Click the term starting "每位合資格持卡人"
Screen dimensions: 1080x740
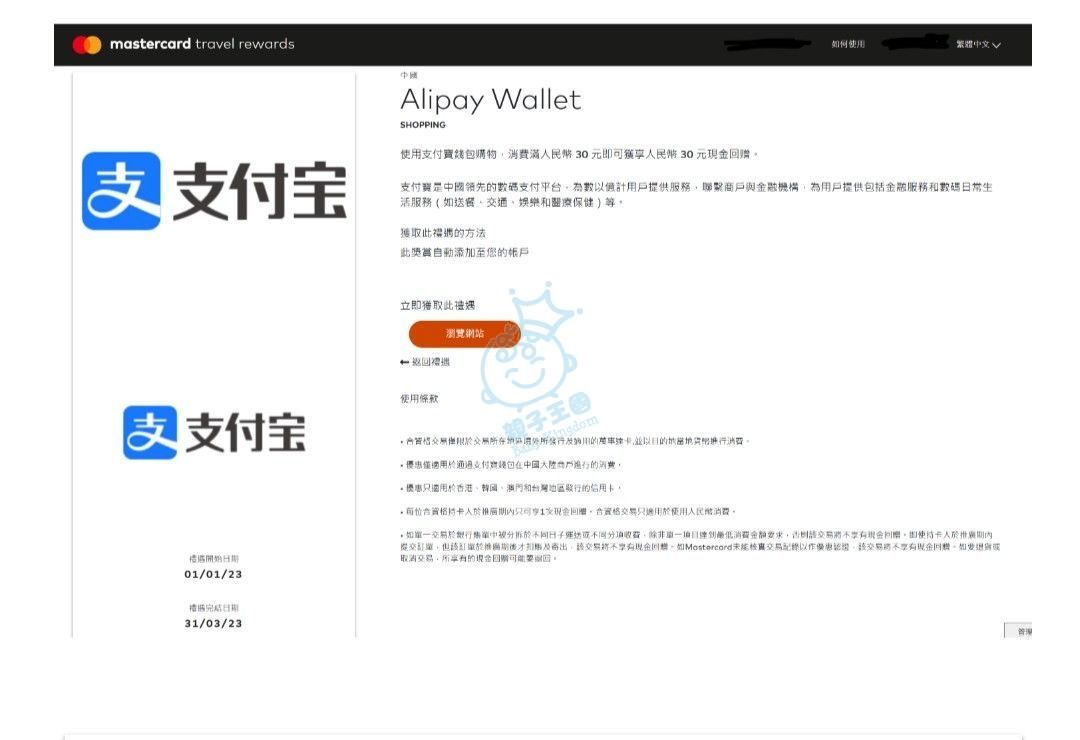[x=568, y=512]
